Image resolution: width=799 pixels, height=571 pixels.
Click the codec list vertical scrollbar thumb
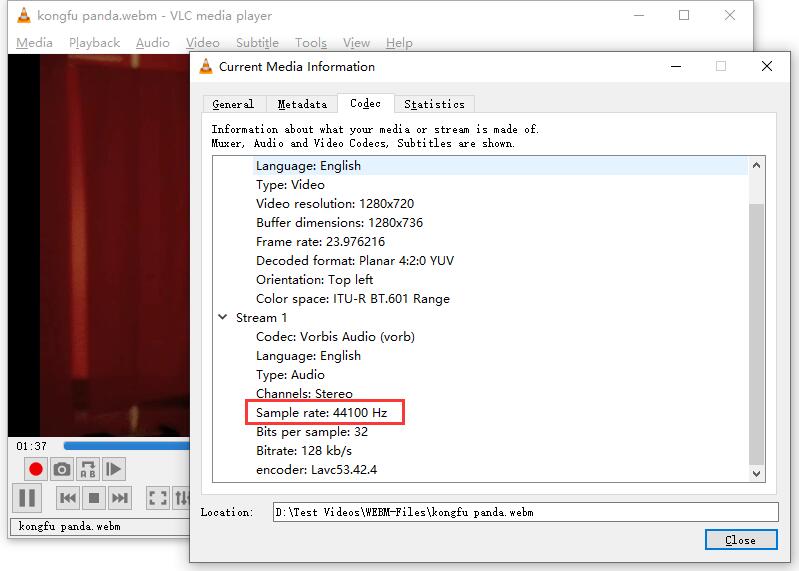click(756, 334)
